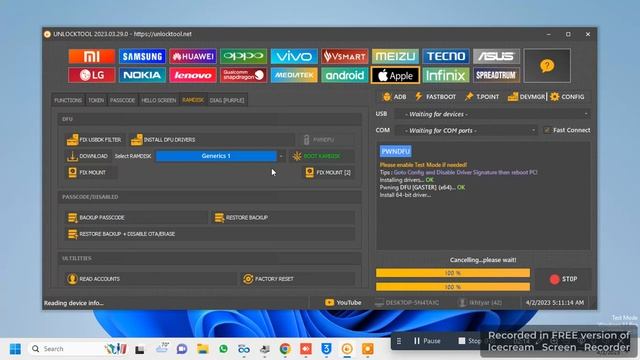Open the Config settings

(567, 97)
